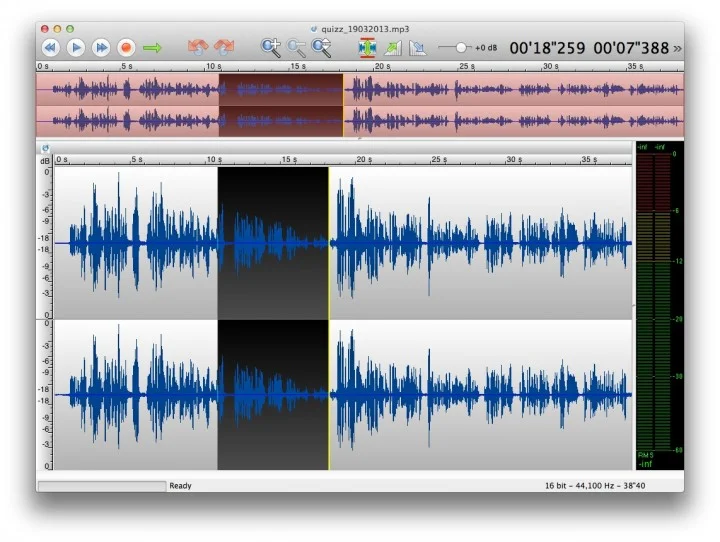Click the fade-out icon in toolbar
The width and height of the screenshot is (720, 542).
click(x=418, y=47)
